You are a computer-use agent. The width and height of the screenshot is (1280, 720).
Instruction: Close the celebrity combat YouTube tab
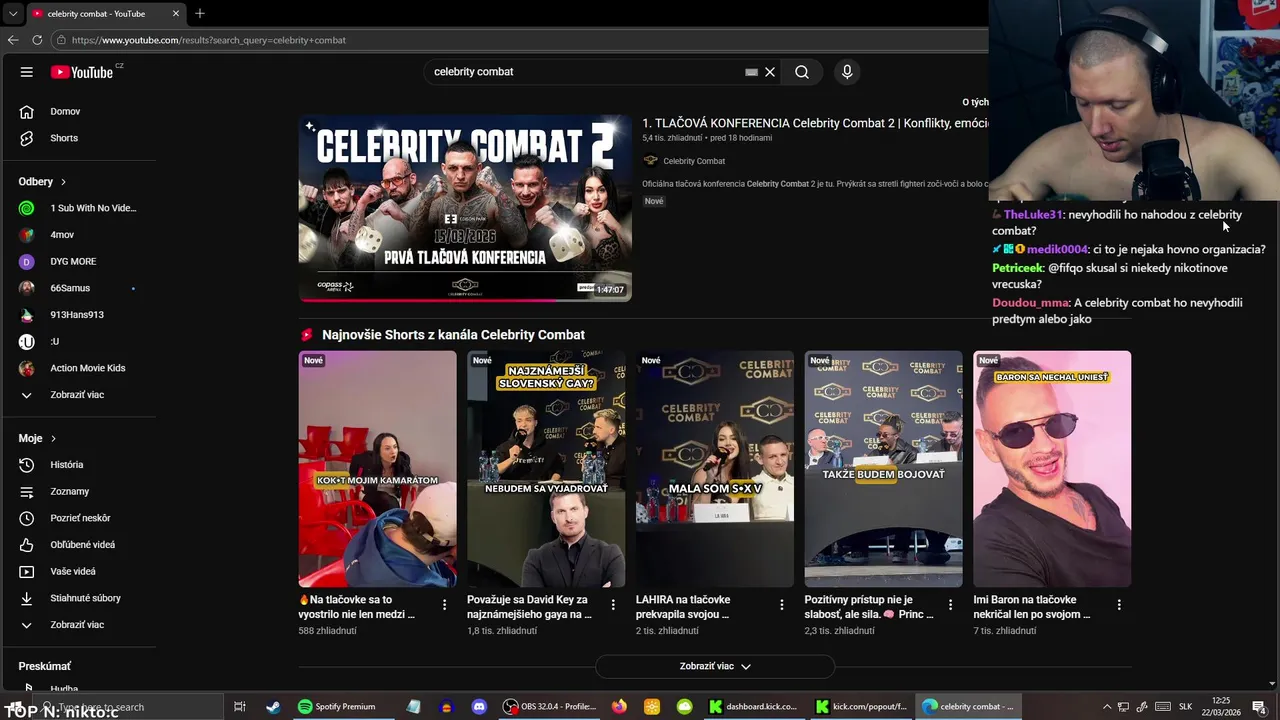point(176,14)
